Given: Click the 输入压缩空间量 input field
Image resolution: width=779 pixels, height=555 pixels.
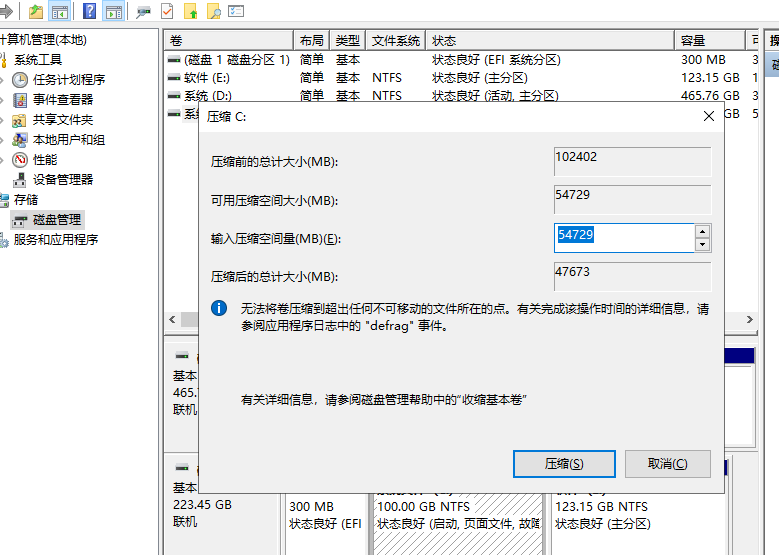Looking at the screenshot, I should (x=624, y=238).
